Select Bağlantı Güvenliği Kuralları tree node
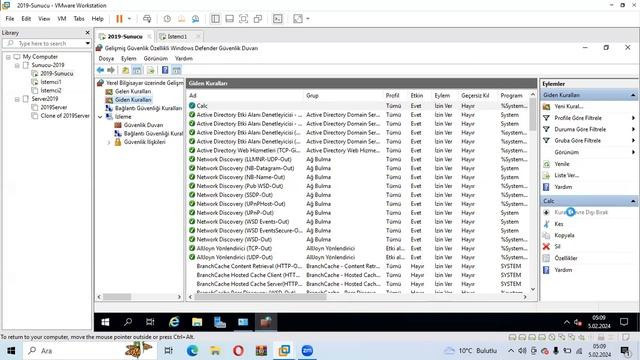Viewport: 640px width, 360px height. coord(148,108)
